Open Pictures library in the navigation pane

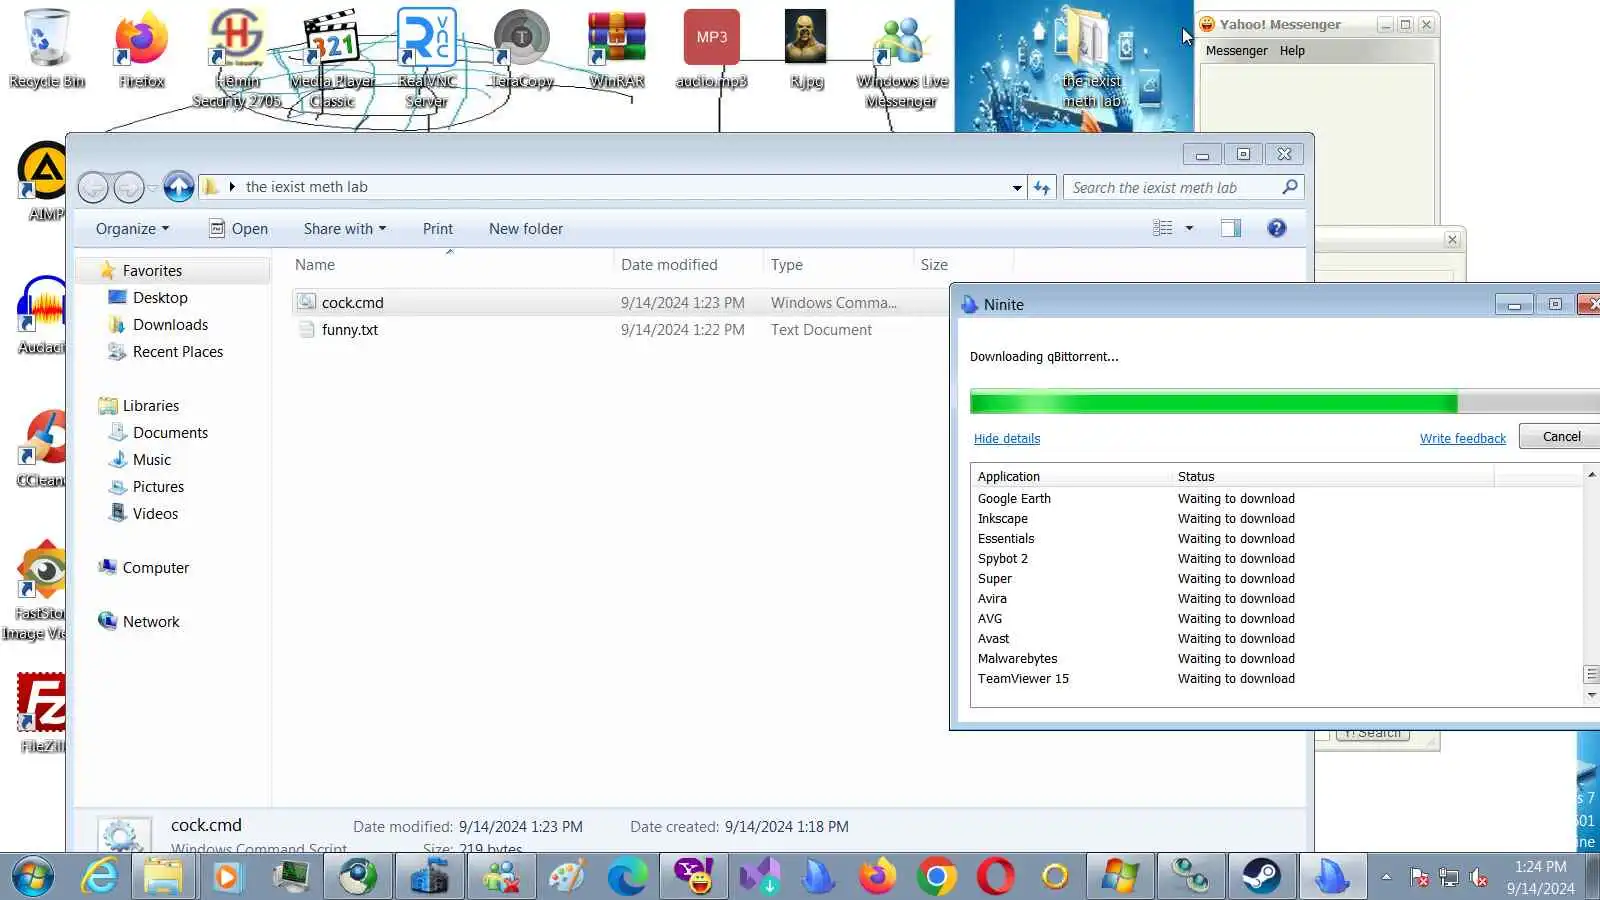click(158, 486)
